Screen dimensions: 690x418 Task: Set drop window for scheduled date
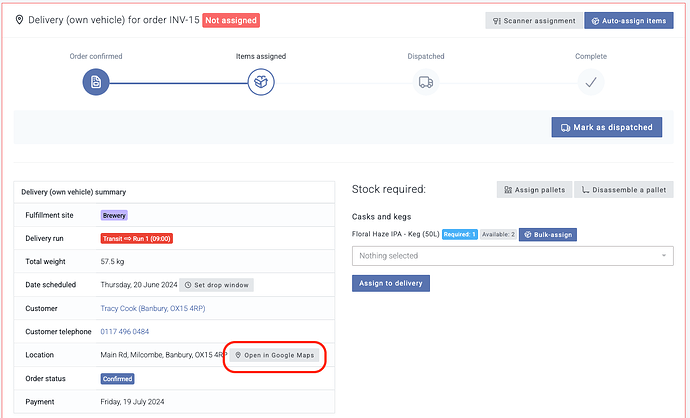point(217,285)
